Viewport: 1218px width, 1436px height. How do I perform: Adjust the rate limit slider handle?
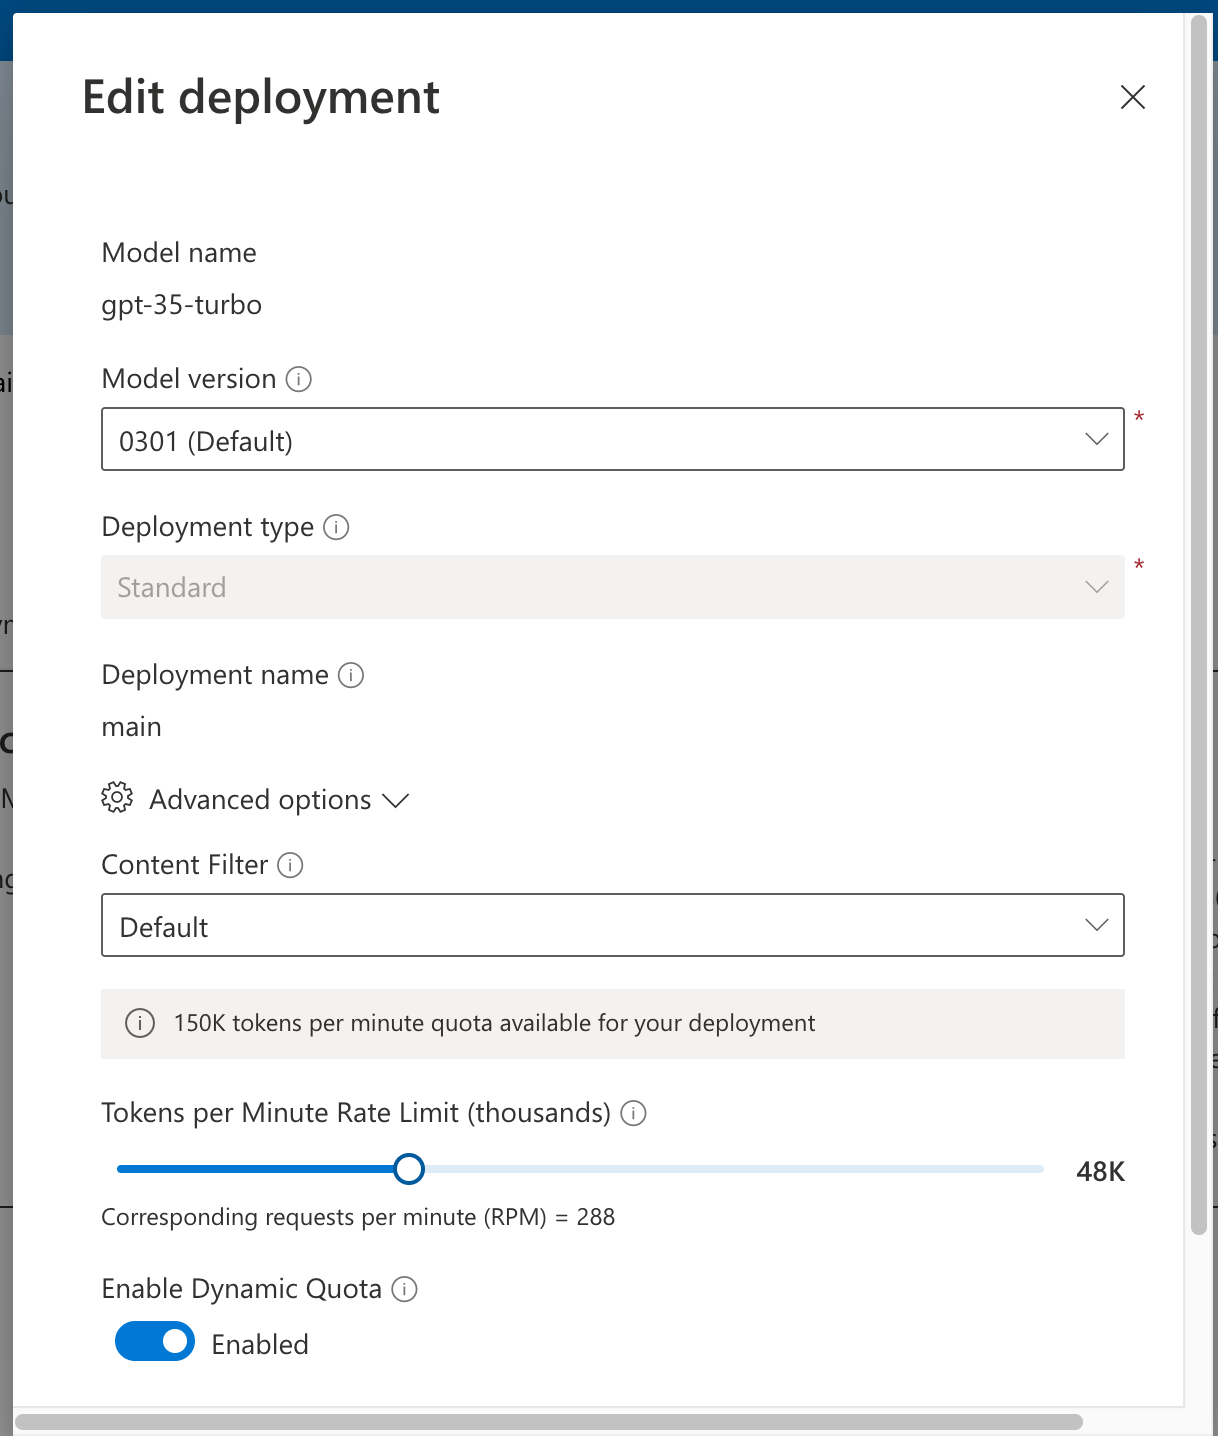409,1169
